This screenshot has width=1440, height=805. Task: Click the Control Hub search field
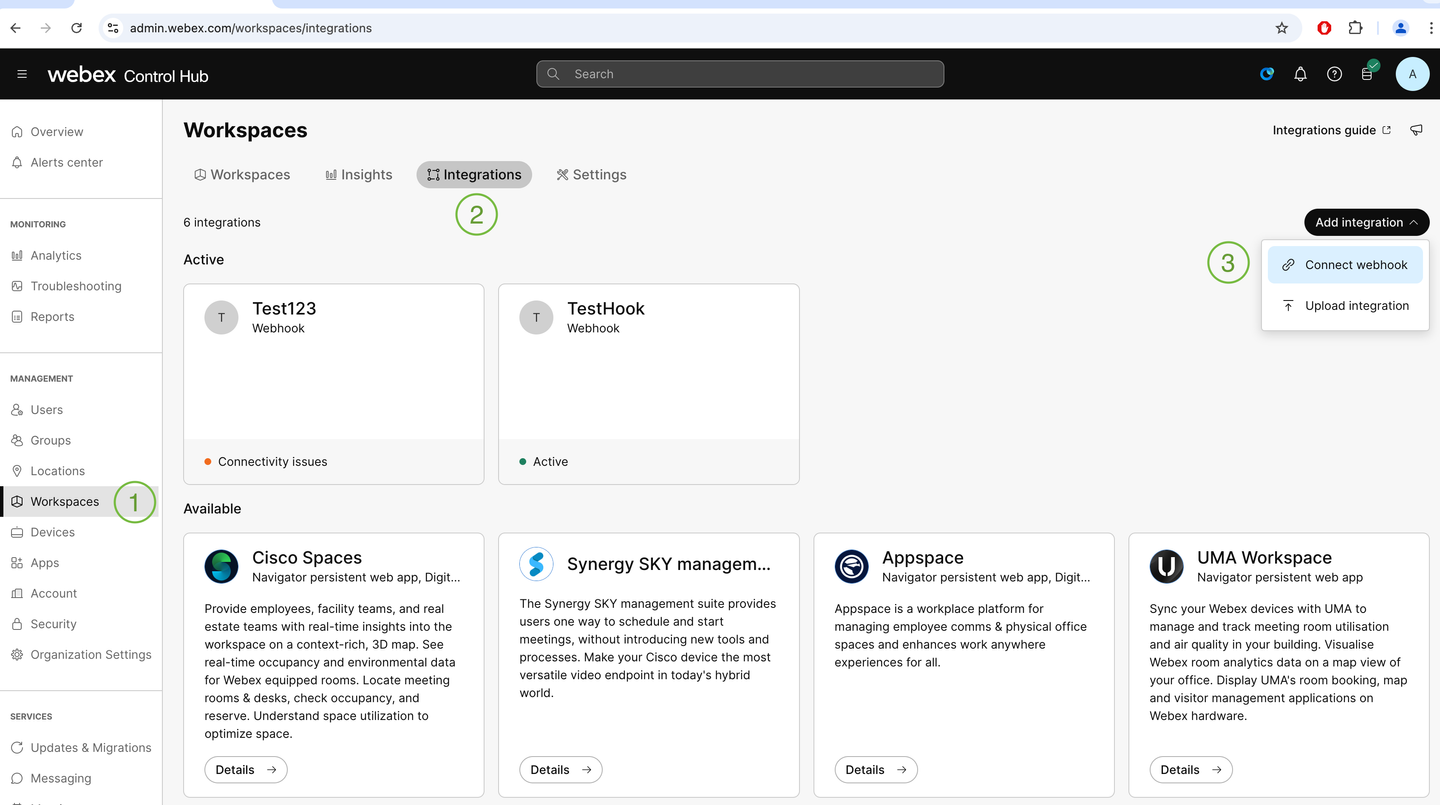(x=740, y=74)
